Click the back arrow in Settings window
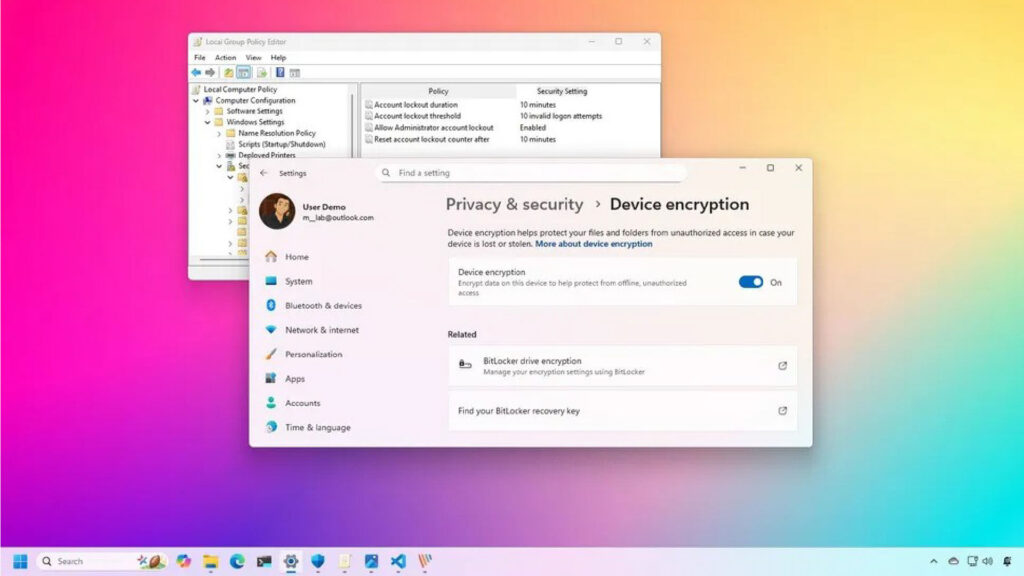Viewport: 1024px width, 576px height. coord(264,173)
